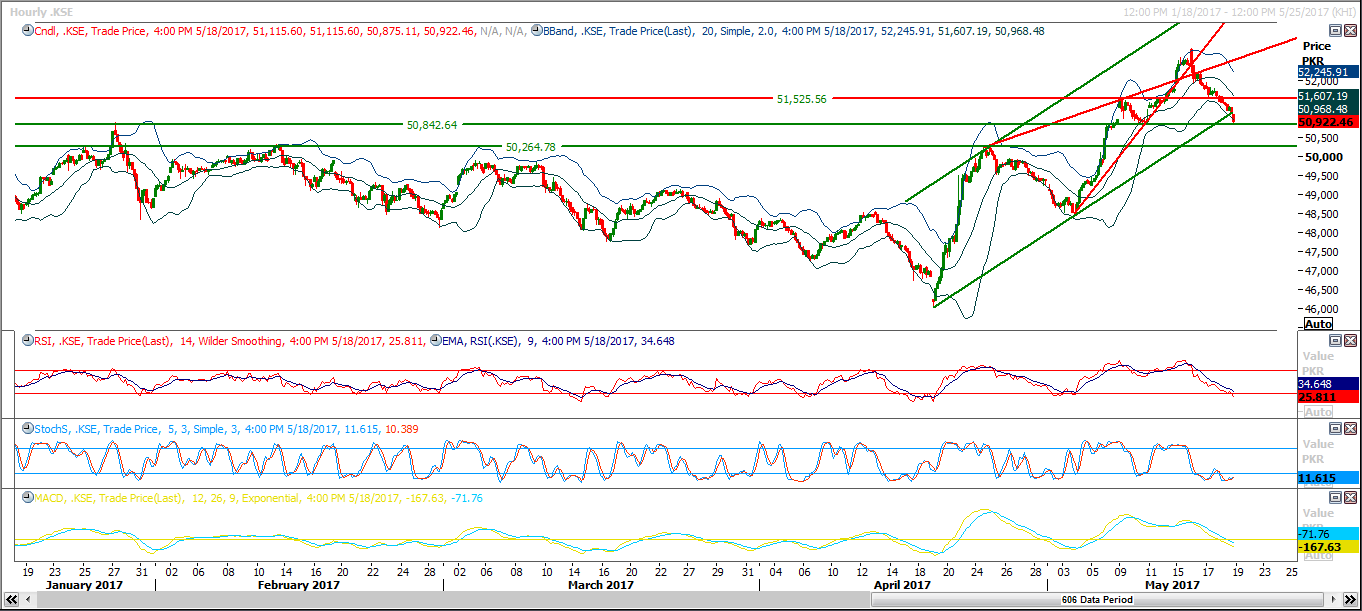Click March 2017 on the time axis
The width and height of the screenshot is (1362, 611).
pyautogui.click(x=602, y=585)
